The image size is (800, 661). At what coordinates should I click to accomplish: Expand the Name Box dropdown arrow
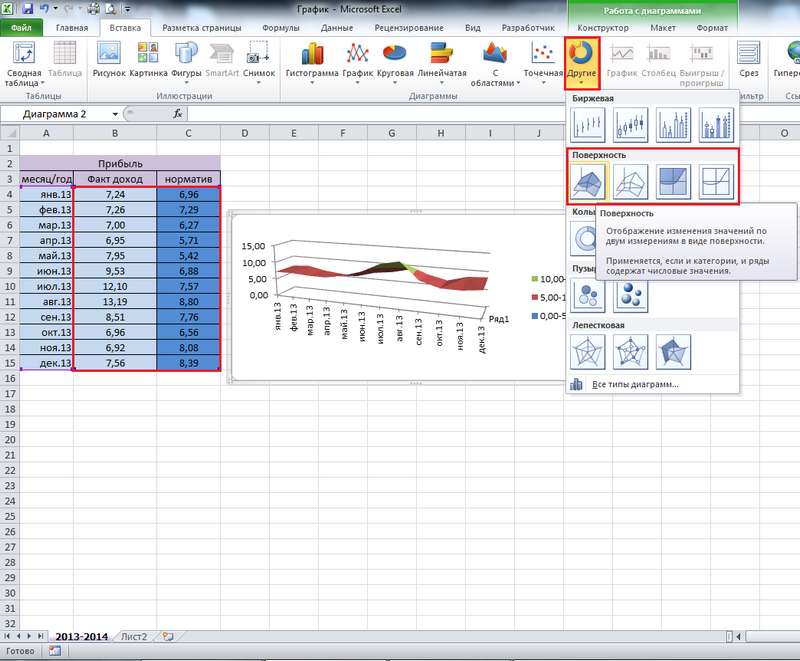click(115, 114)
